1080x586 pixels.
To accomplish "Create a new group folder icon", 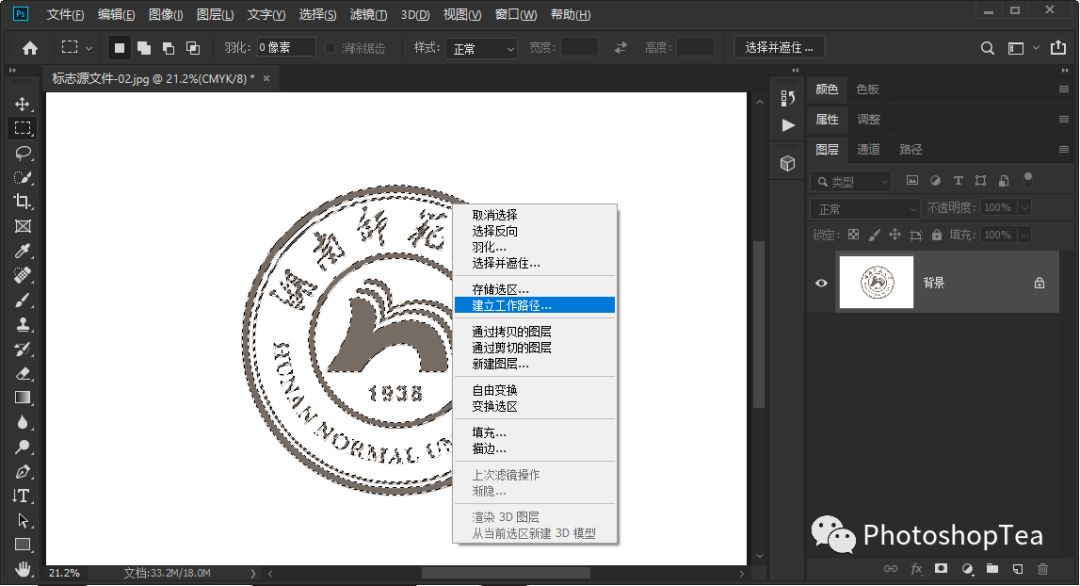I will 992,569.
